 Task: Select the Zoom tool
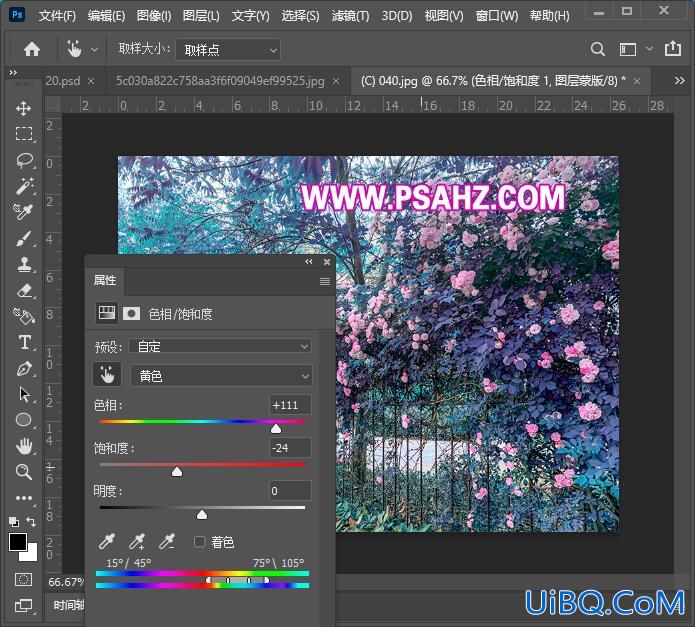click(x=23, y=472)
